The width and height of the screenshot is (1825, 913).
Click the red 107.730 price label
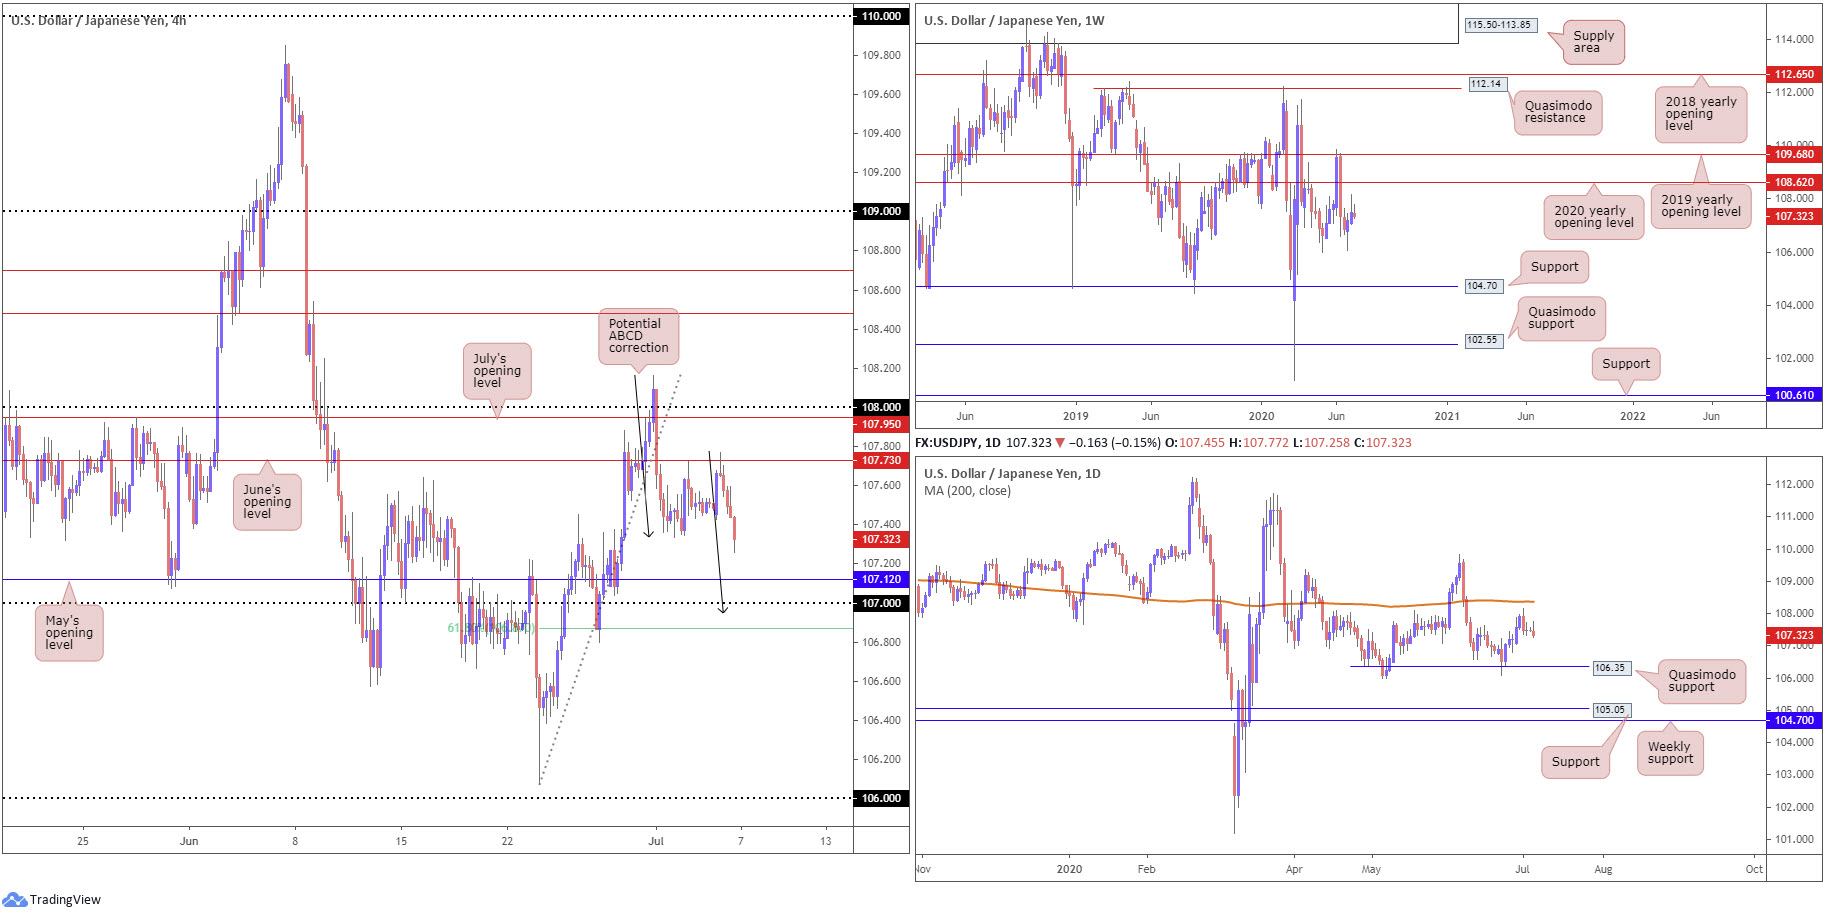pos(881,460)
